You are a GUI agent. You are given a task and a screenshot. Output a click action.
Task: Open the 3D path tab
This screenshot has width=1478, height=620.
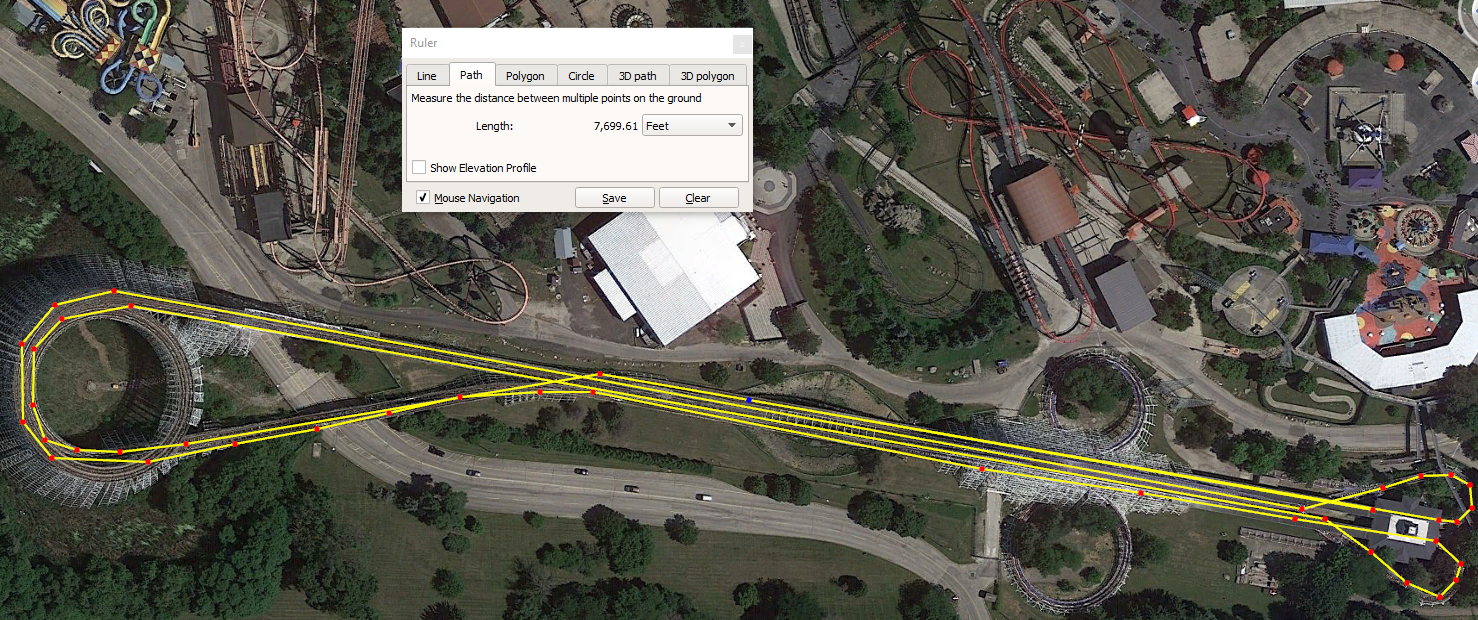click(x=637, y=76)
